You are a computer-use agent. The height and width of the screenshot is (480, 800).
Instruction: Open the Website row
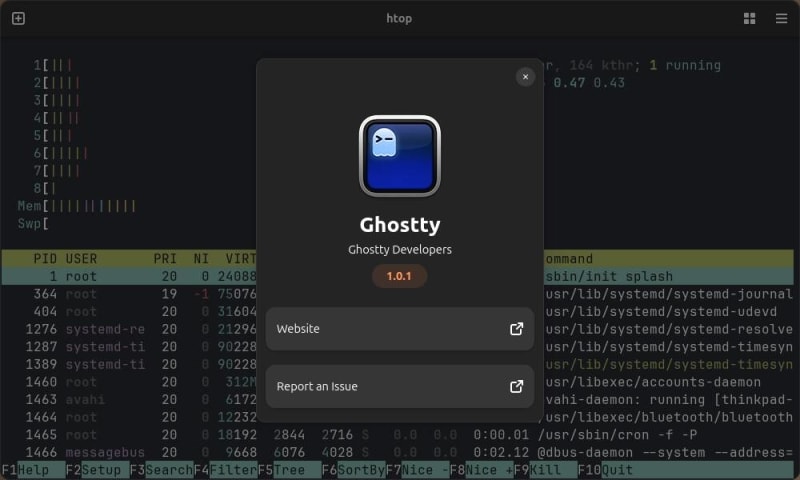pos(399,329)
